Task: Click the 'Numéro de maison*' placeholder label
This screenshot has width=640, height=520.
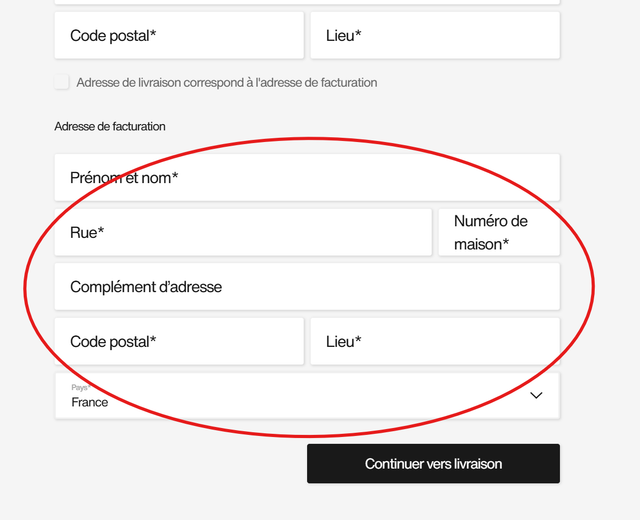Action: tap(490, 233)
